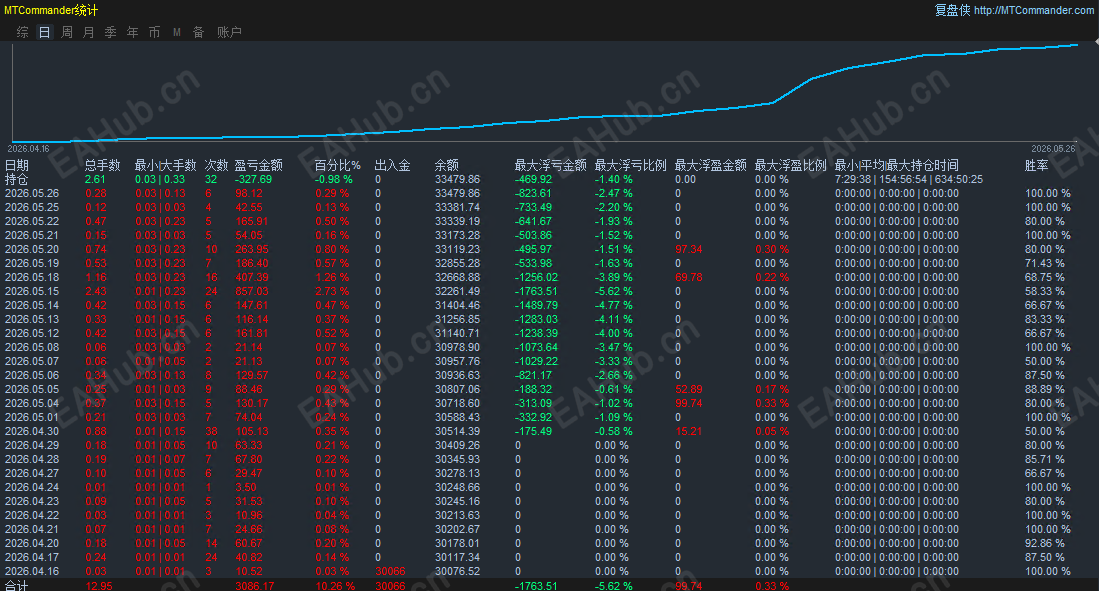This screenshot has width=1099, height=591.
Task: Switch to the 综 summary tab
Action: (22, 32)
